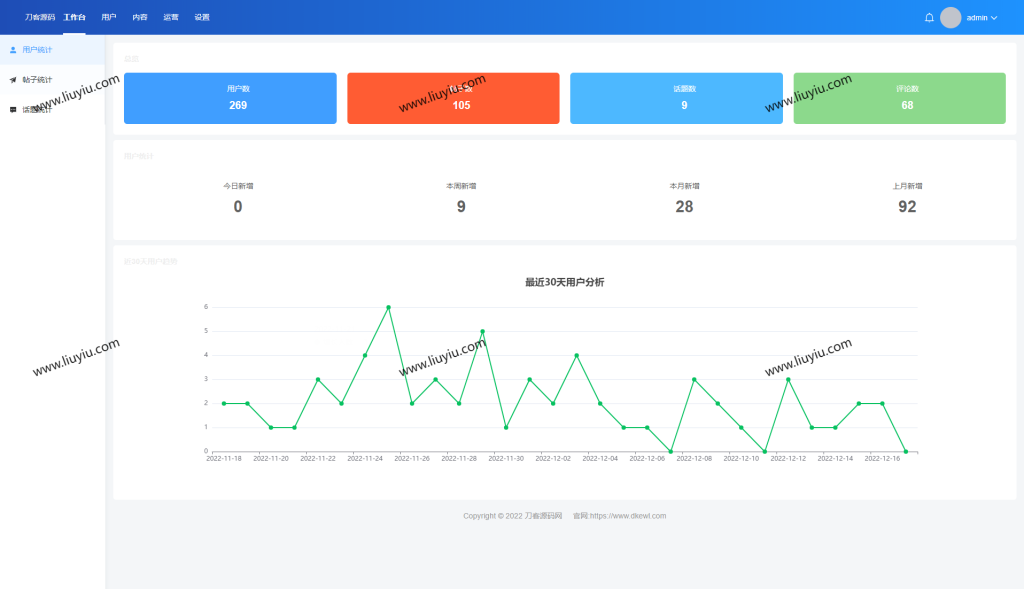
Task: Open the 内容 top menu
Action: (140, 17)
